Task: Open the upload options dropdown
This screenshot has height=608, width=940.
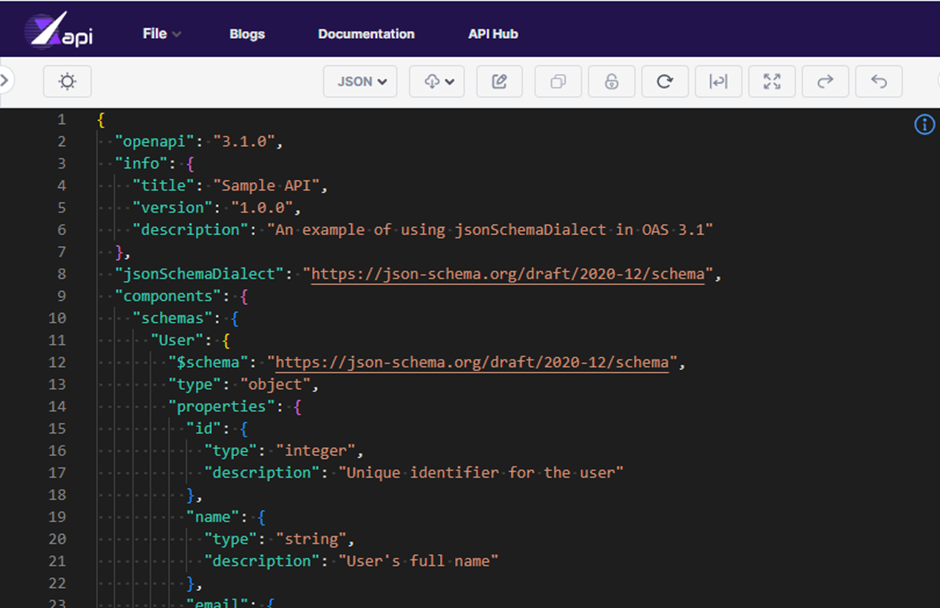Action: (x=437, y=81)
